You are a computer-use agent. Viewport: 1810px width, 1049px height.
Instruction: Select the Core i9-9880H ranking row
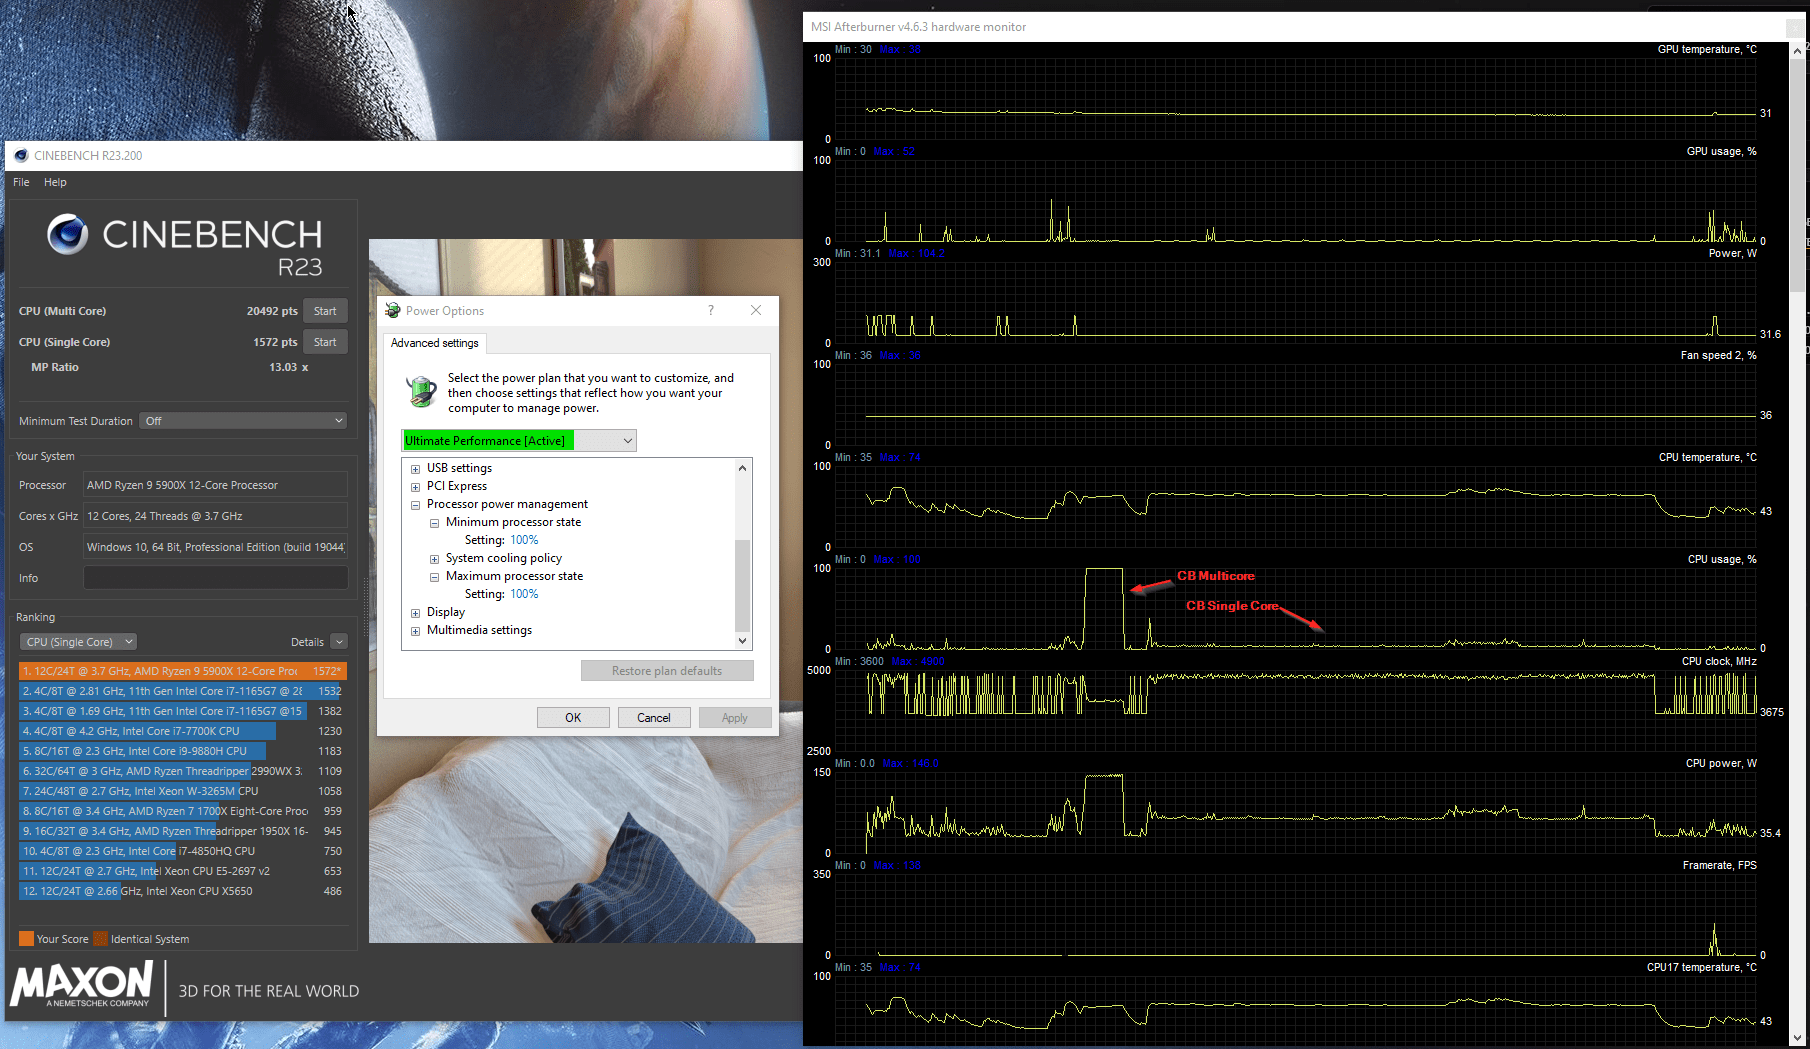point(182,751)
